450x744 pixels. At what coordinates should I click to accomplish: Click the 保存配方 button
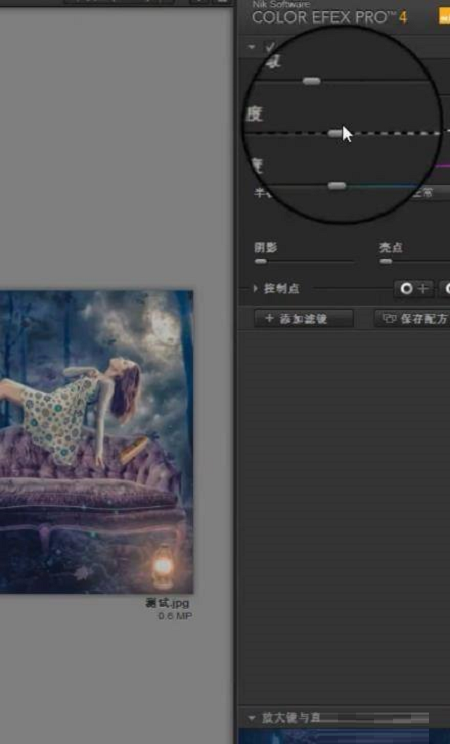[412, 318]
